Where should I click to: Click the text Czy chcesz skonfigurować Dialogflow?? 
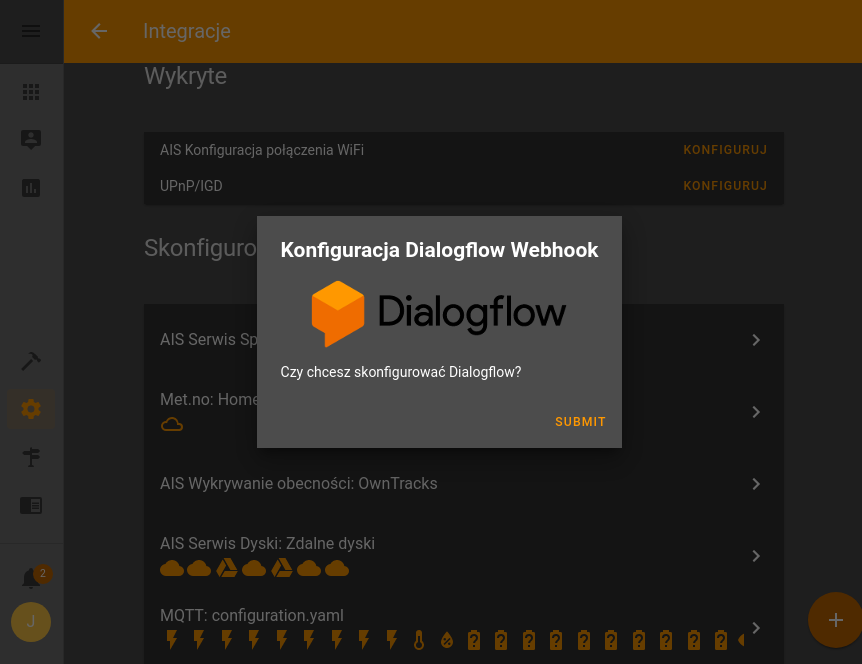(401, 372)
